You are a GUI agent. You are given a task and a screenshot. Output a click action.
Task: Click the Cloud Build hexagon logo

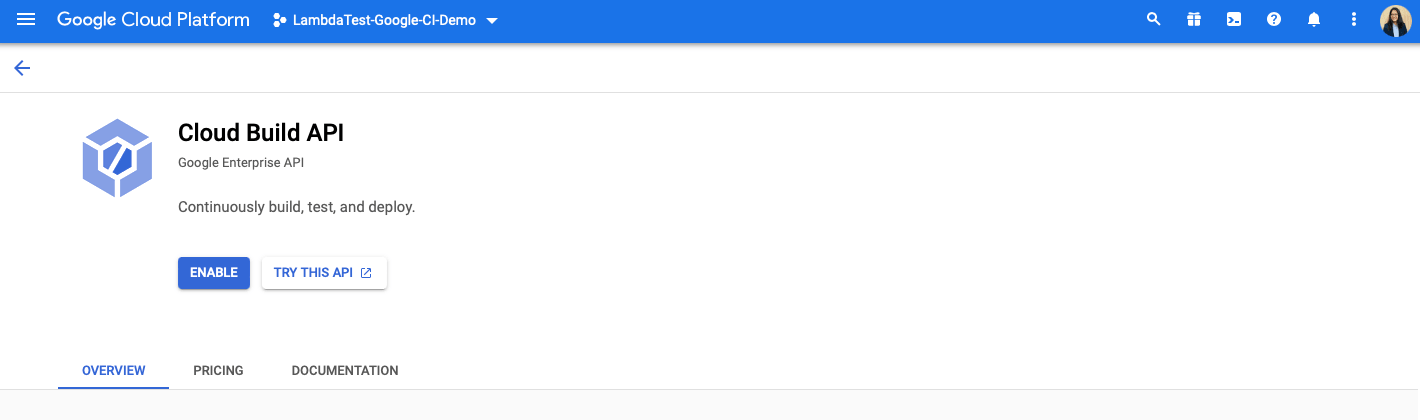[117, 157]
